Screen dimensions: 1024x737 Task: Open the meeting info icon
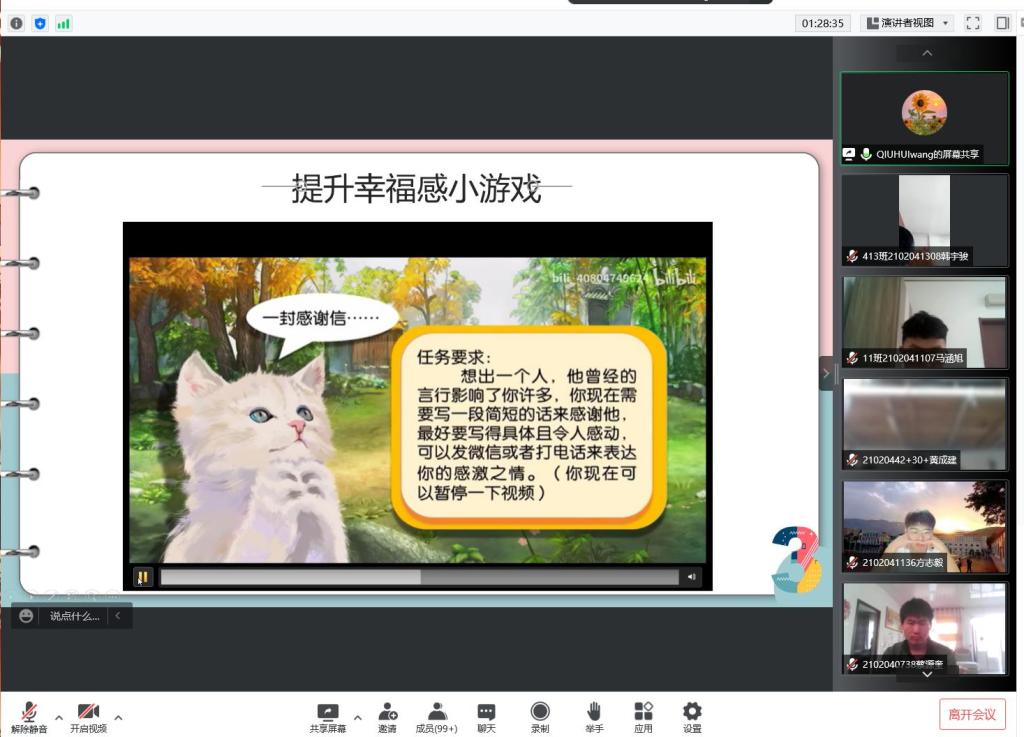(x=16, y=23)
